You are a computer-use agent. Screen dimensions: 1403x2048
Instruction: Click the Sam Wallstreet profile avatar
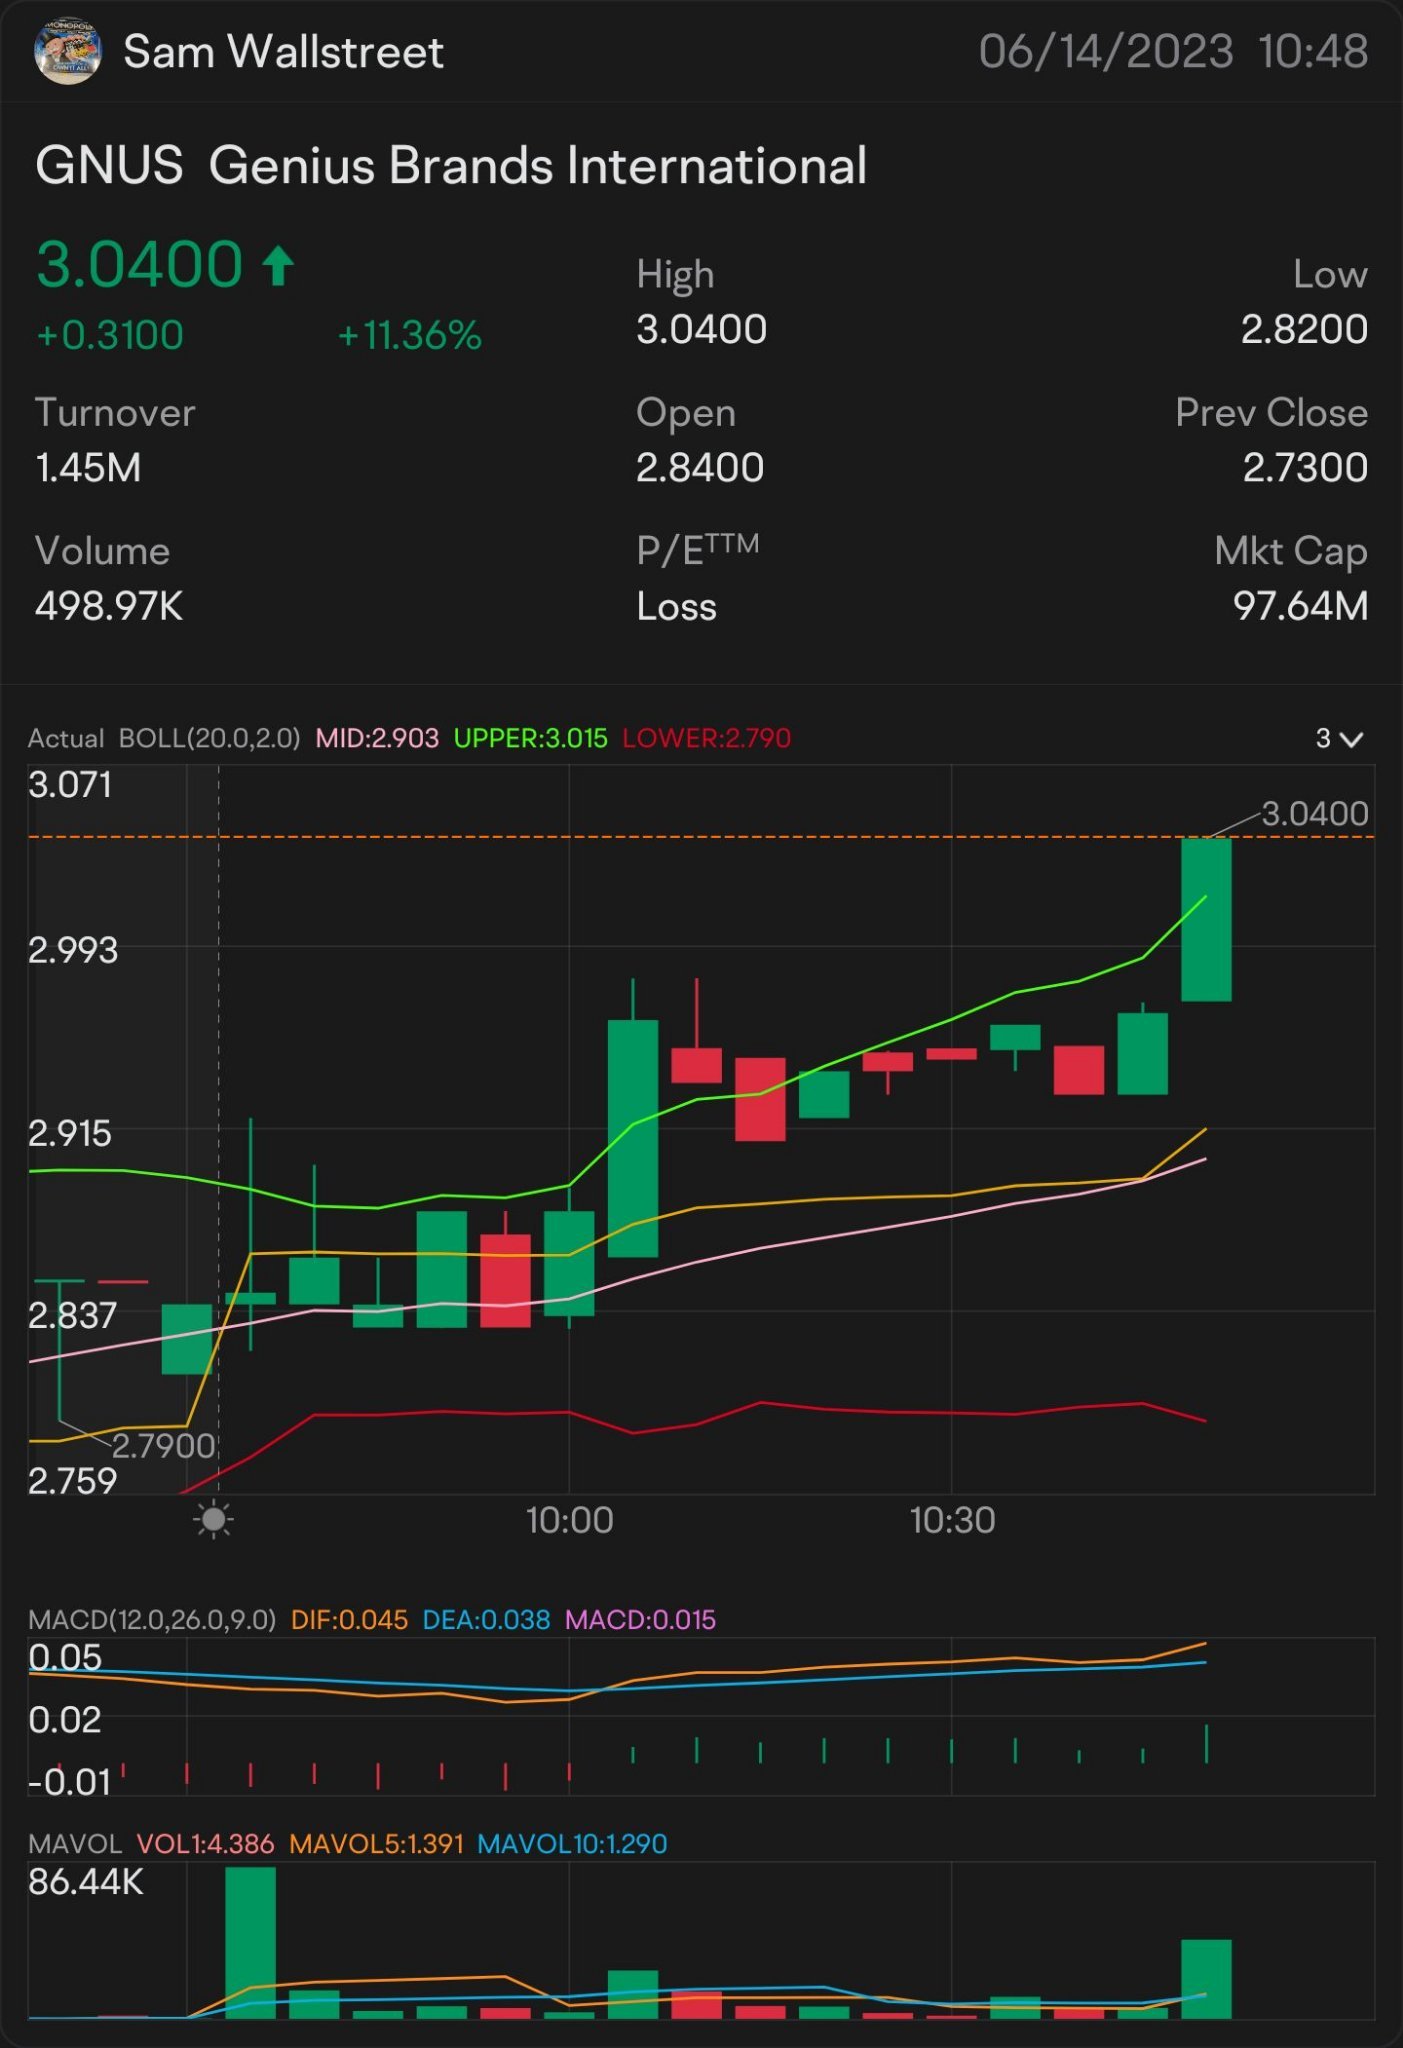(x=67, y=52)
